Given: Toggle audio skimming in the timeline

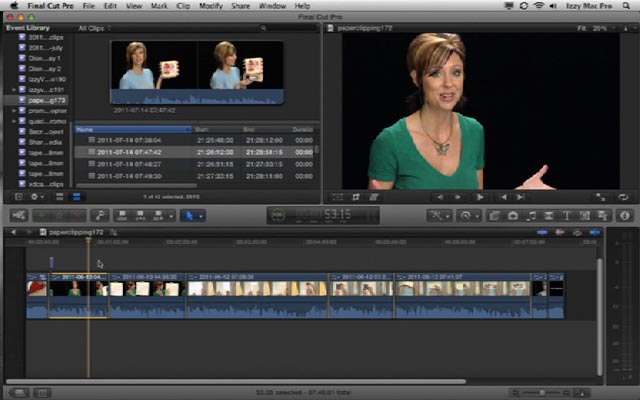Looking at the screenshot, I should (560, 232).
